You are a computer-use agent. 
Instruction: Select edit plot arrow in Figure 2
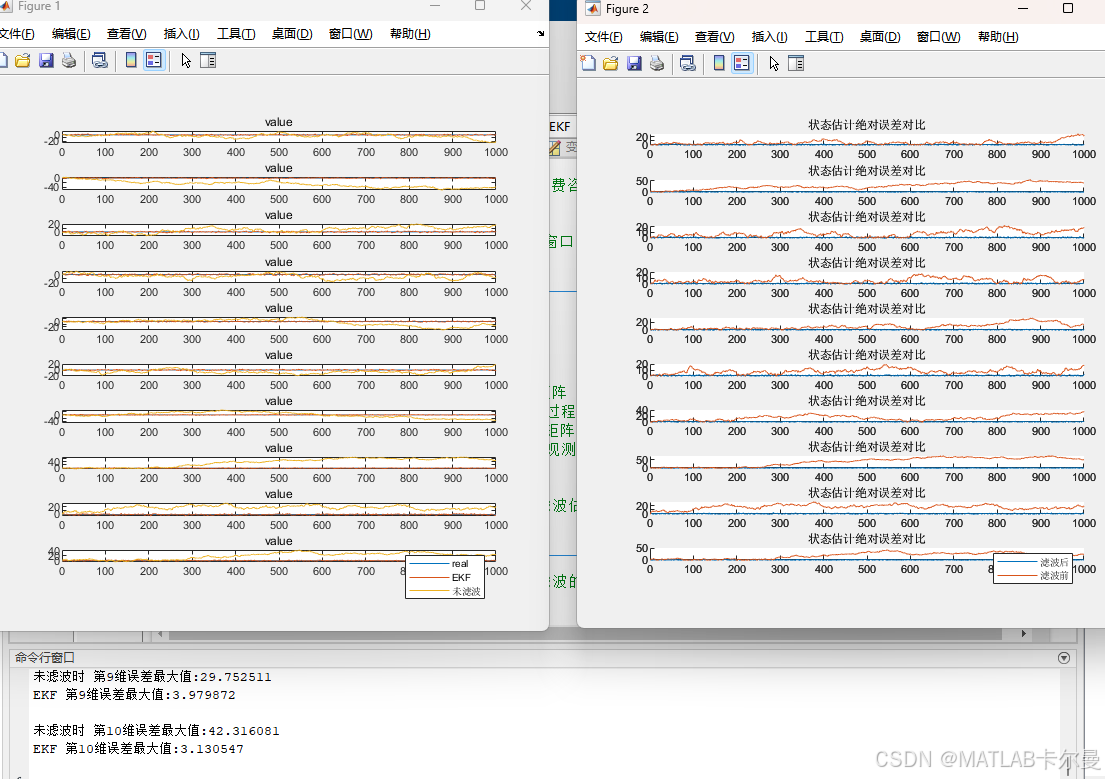tap(774, 63)
